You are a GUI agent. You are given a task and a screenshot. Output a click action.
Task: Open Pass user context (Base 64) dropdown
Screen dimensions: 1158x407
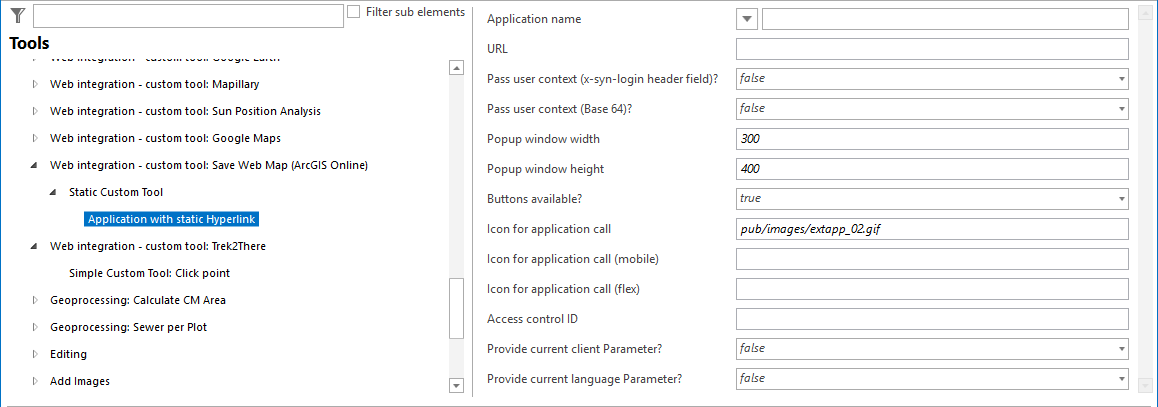click(1120, 109)
